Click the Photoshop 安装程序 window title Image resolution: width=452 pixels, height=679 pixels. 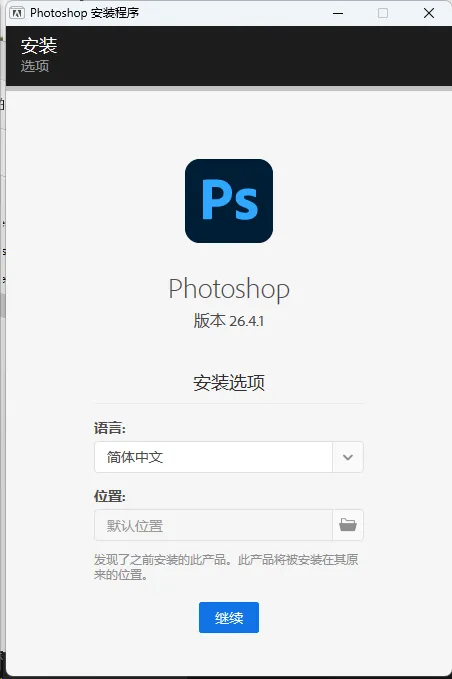point(84,13)
